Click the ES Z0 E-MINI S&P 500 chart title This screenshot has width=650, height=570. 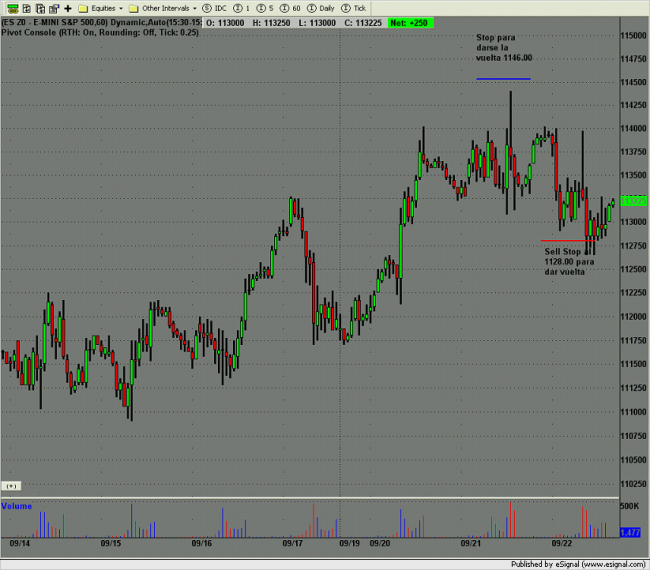101,22
